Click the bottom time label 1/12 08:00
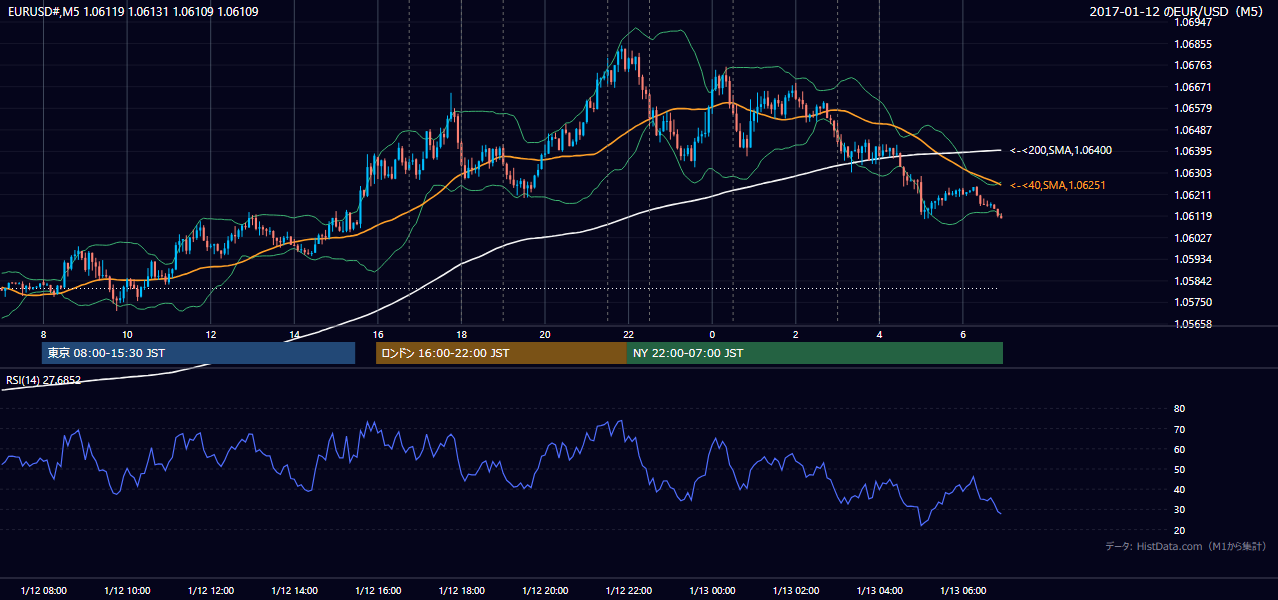 pyautogui.click(x=43, y=591)
